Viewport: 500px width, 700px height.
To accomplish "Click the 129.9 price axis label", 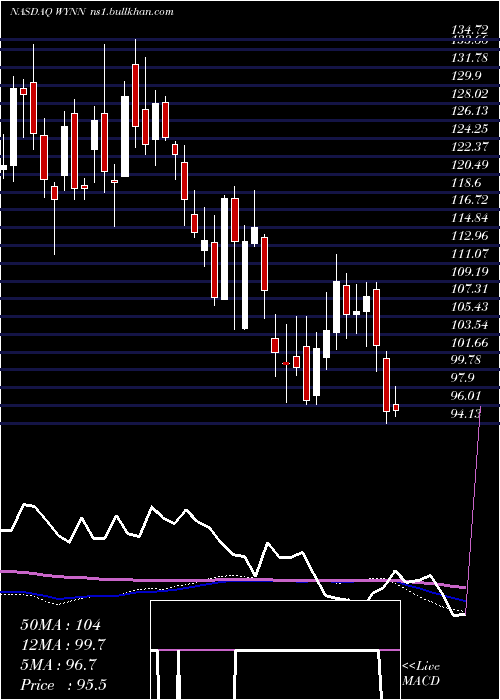I will click(x=467, y=76).
